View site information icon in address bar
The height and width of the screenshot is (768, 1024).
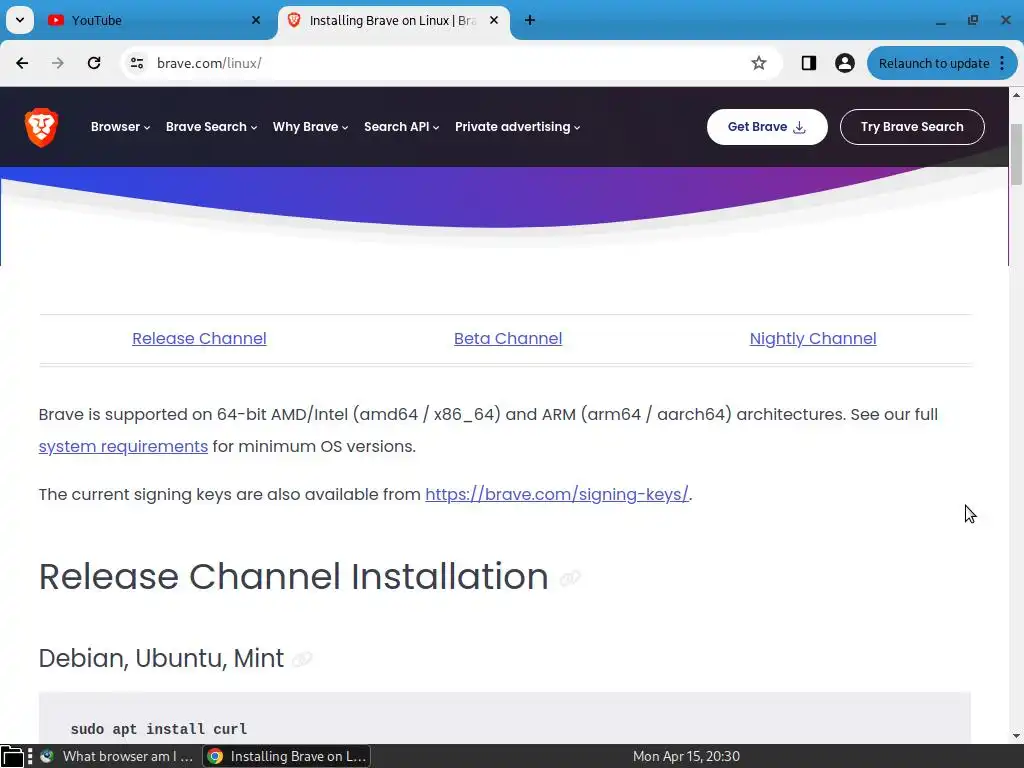(137, 63)
